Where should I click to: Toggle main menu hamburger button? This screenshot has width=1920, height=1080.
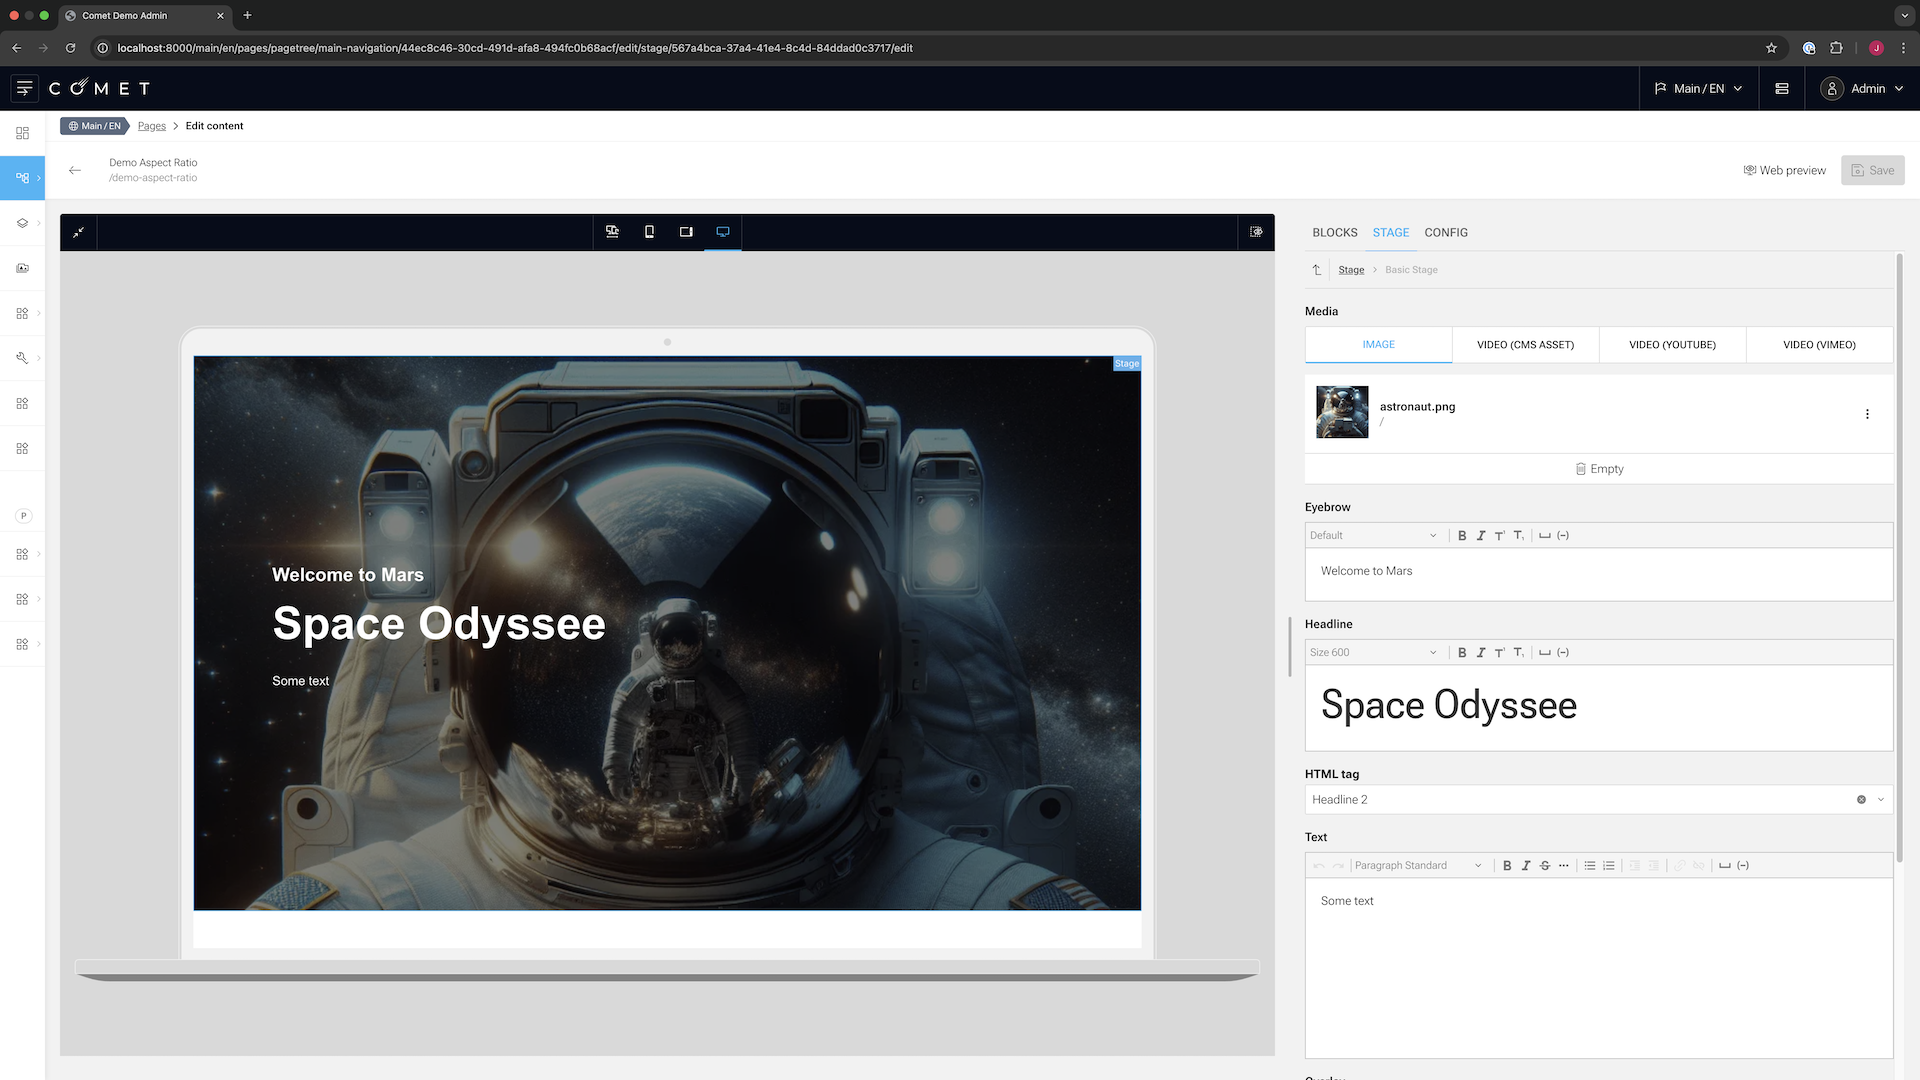(x=25, y=89)
